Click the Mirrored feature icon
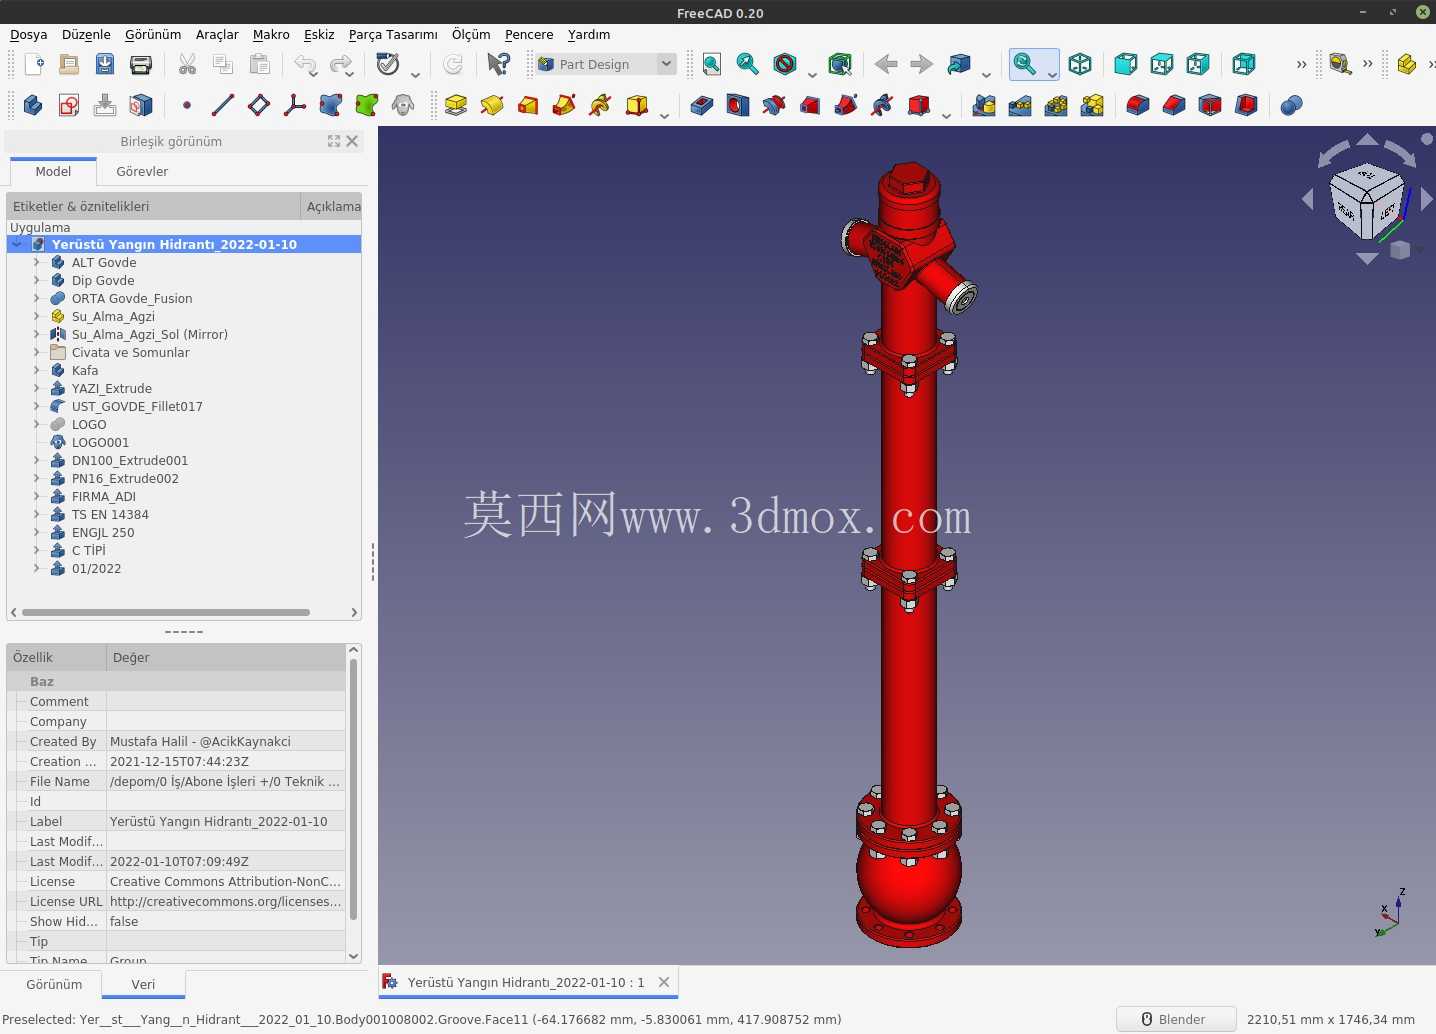 coord(984,105)
